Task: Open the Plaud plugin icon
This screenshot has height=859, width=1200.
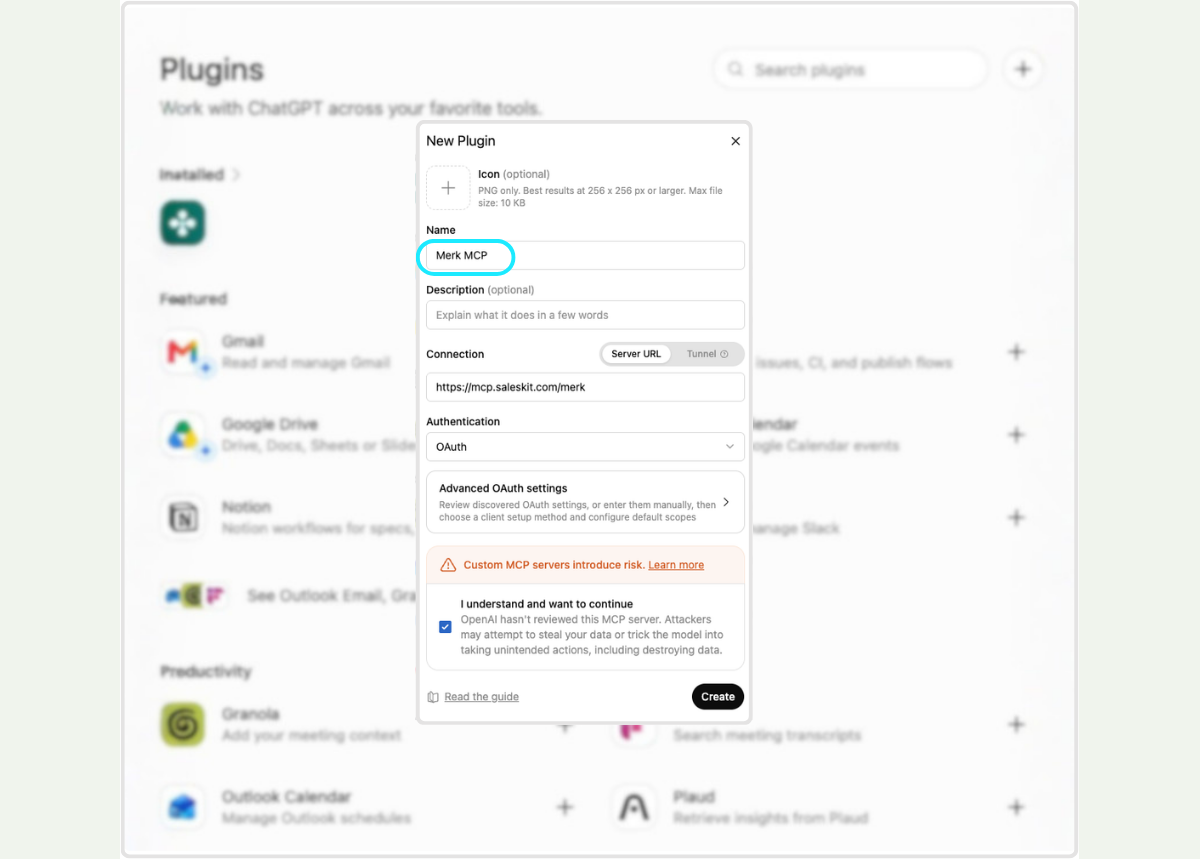Action: [634, 807]
